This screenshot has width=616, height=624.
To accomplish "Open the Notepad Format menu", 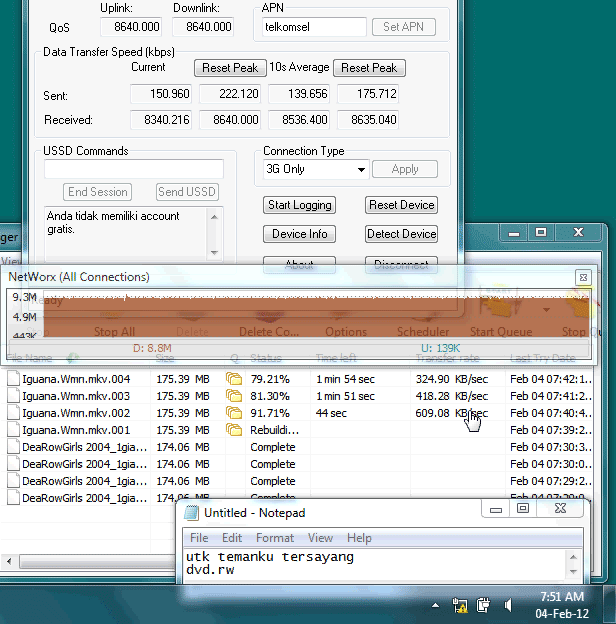I will coord(275,538).
